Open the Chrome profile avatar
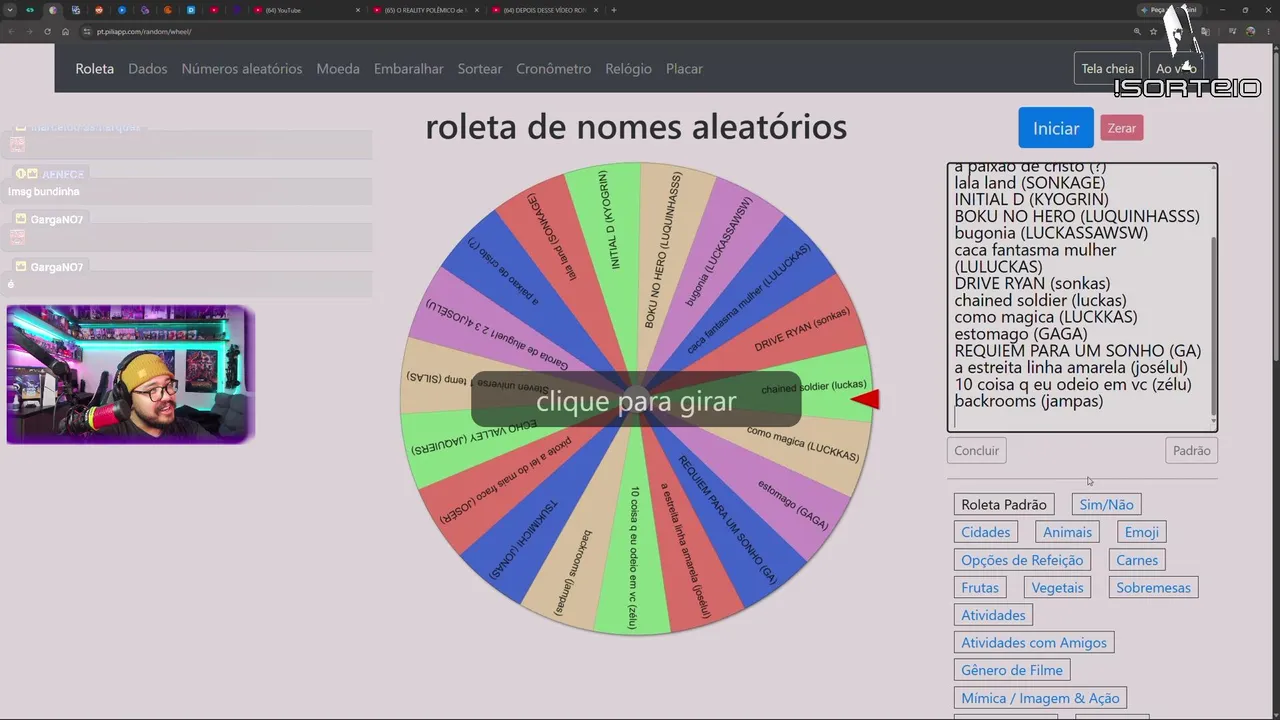Image resolution: width=1280 pixels, height=720 pixels. click(1251, 32)
